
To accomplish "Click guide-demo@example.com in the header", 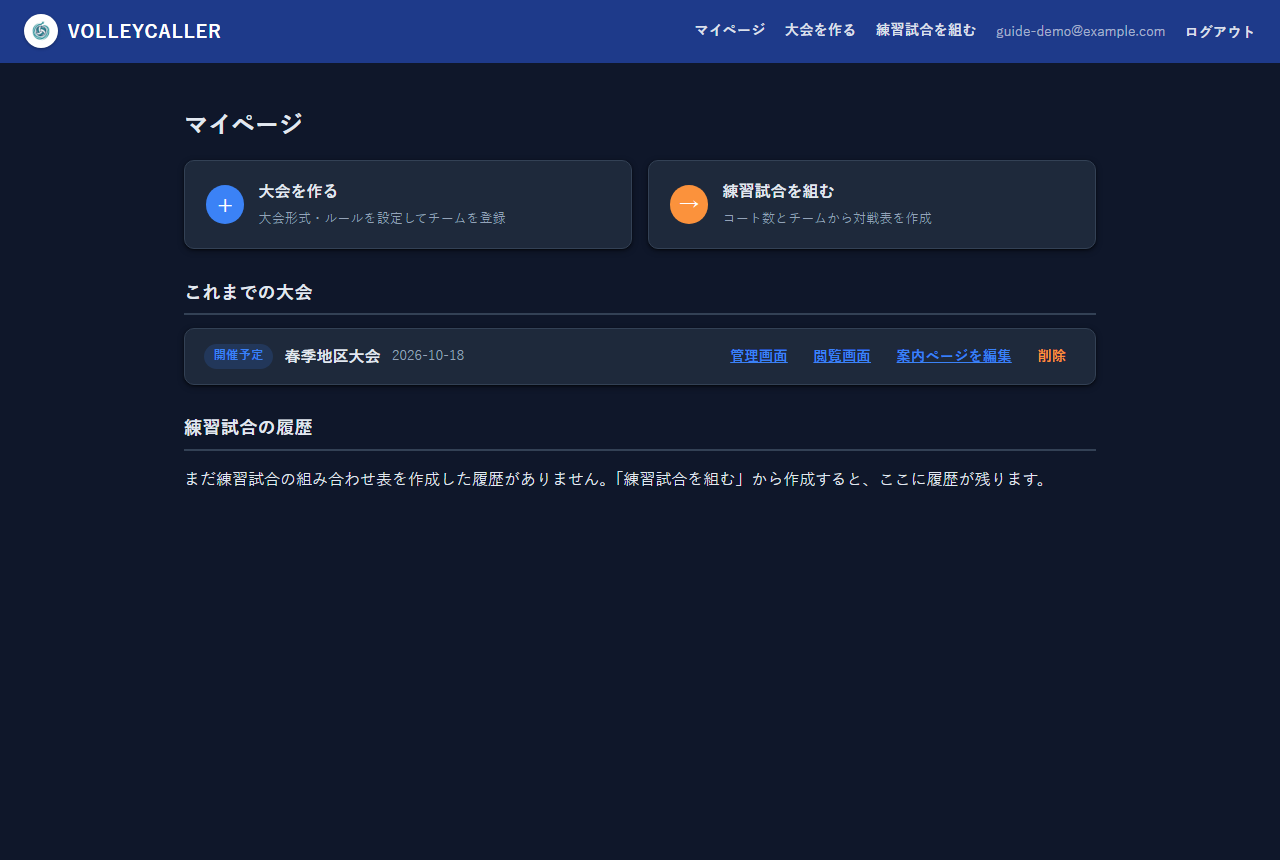I will 1081,31.
